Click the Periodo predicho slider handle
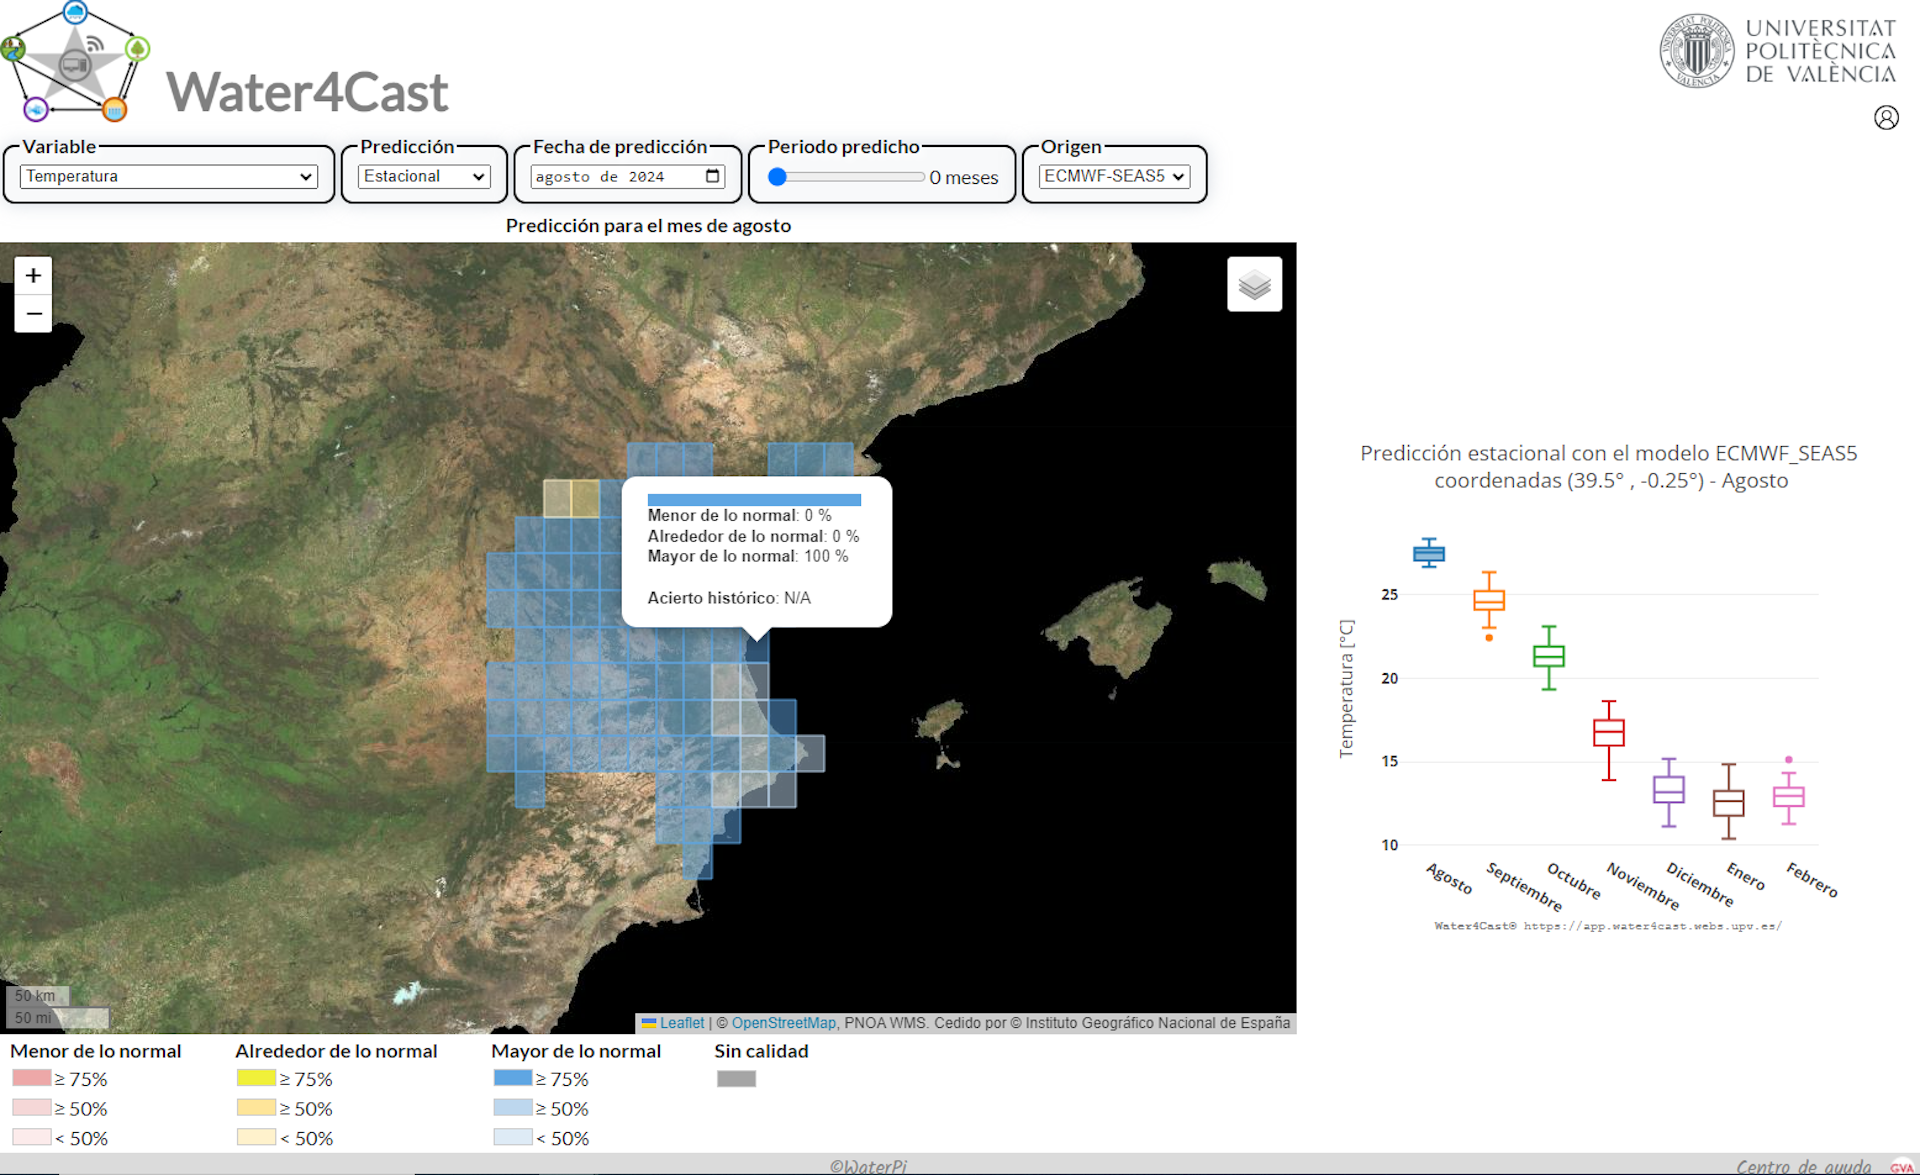Screen dimensions: 1920x1175 [778, 177]
